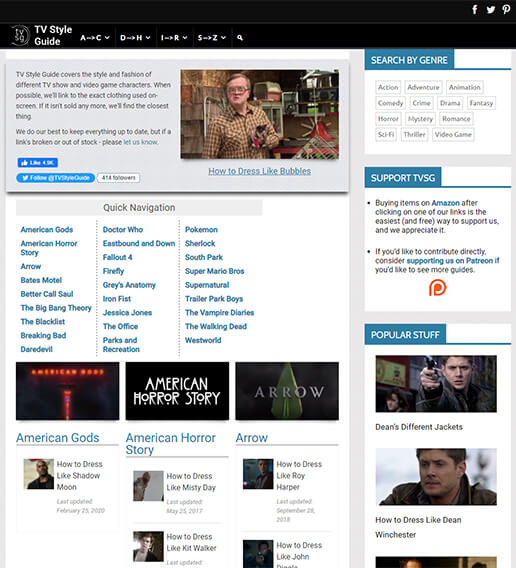The image size is (516, 568).
Task: Expand the A-->C menu
Action: coord(95,37)
